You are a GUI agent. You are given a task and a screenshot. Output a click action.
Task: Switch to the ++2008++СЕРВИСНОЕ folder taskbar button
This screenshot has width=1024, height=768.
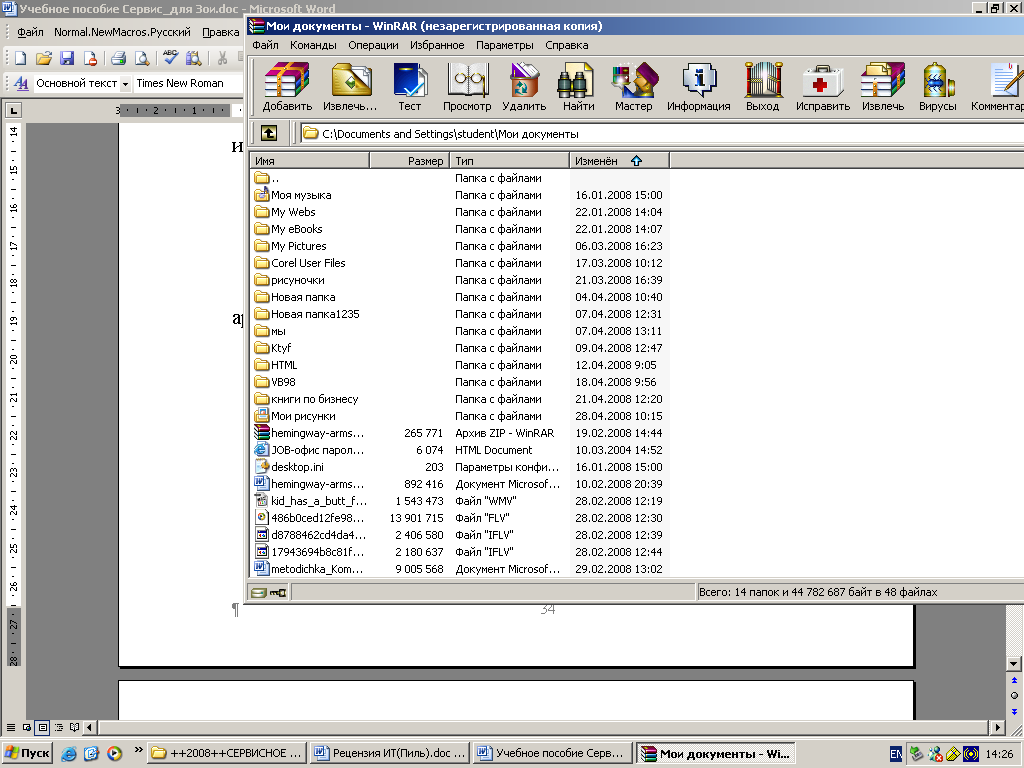[227, 753]
